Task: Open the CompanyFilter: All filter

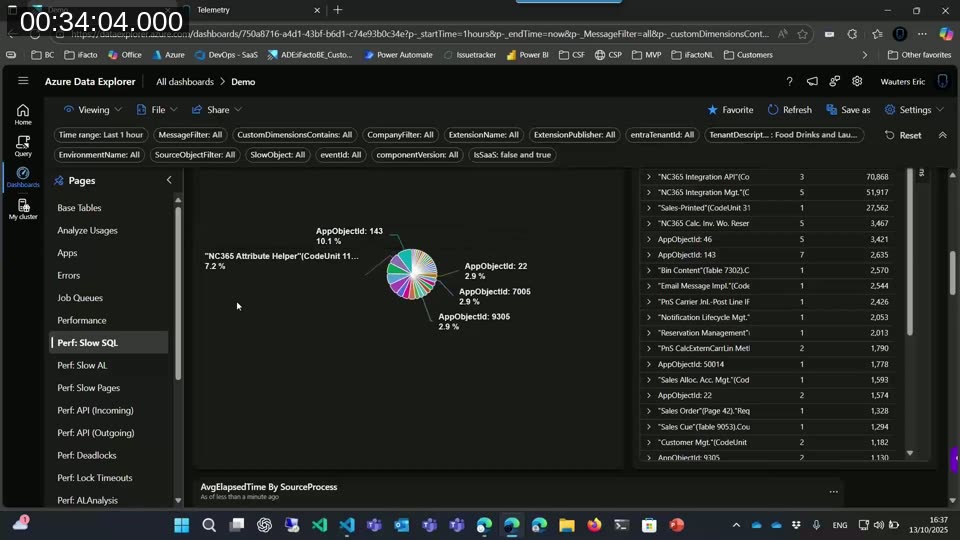Action: (x=400, y=135)
